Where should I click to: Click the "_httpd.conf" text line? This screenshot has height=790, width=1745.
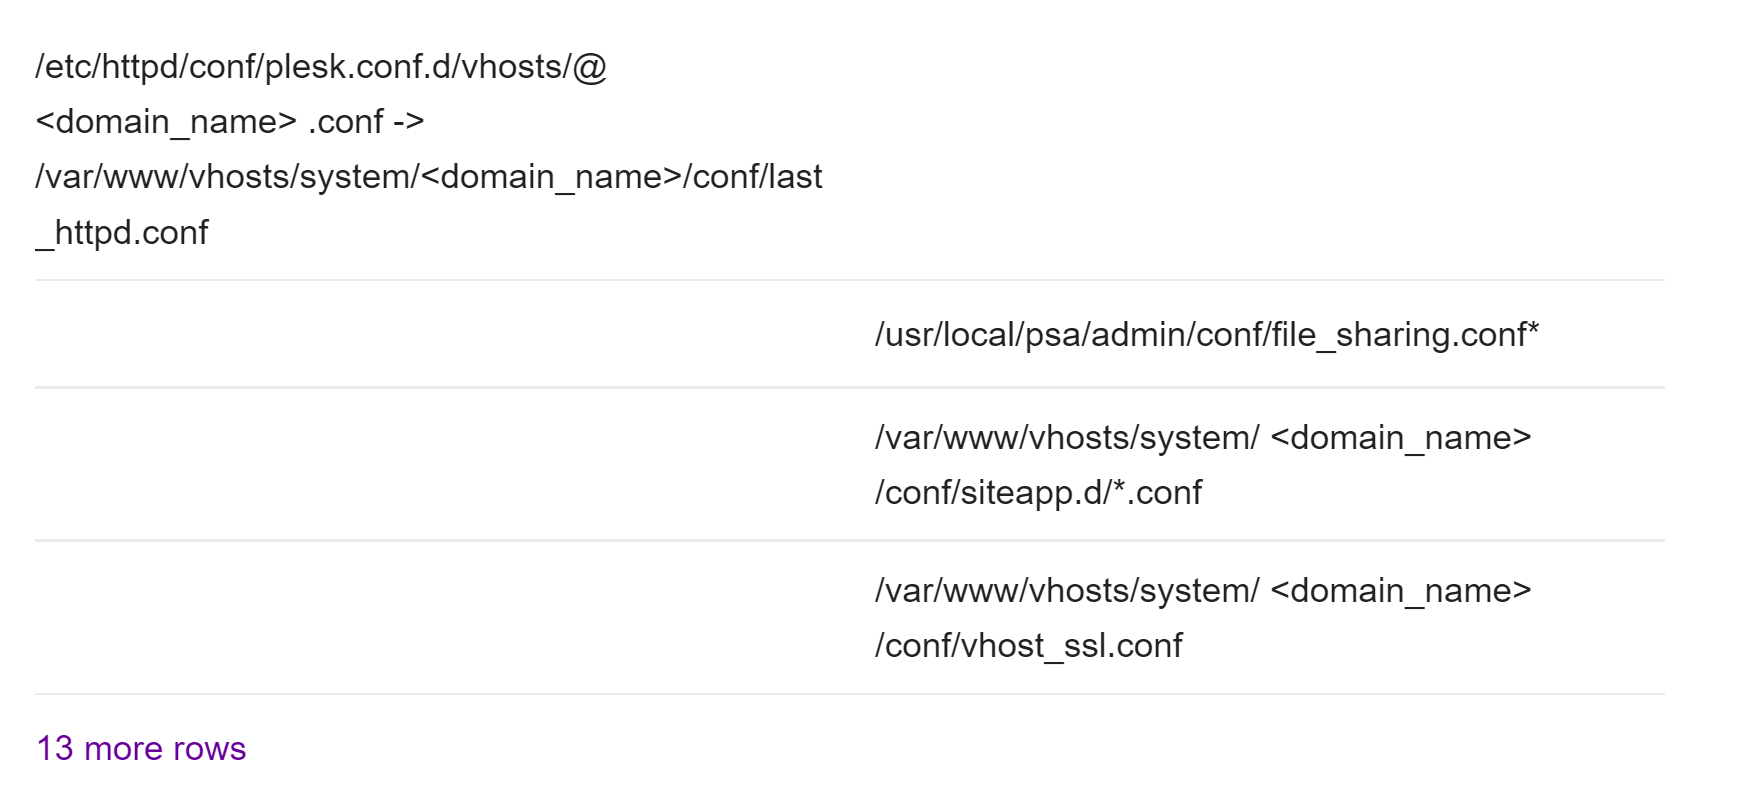[x=122, y=233]
